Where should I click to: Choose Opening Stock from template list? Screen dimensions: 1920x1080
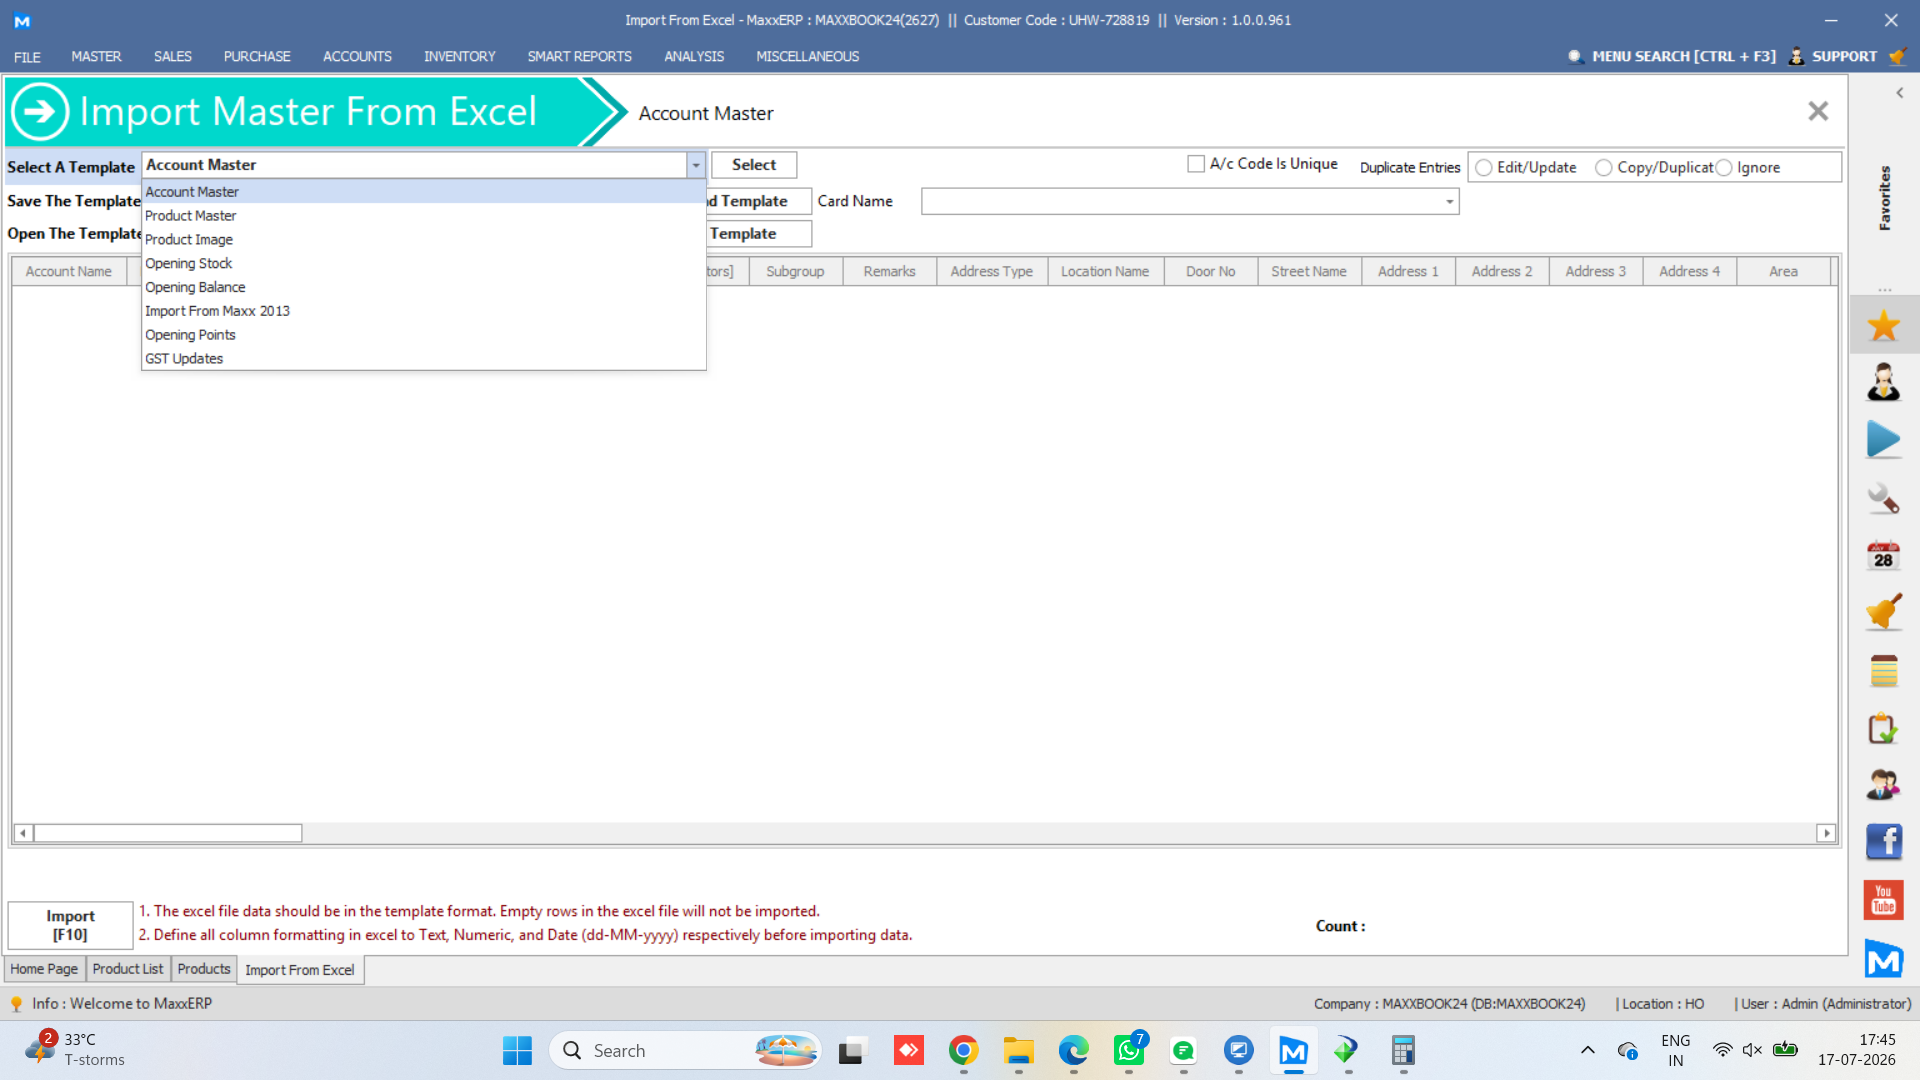[424, 264]
